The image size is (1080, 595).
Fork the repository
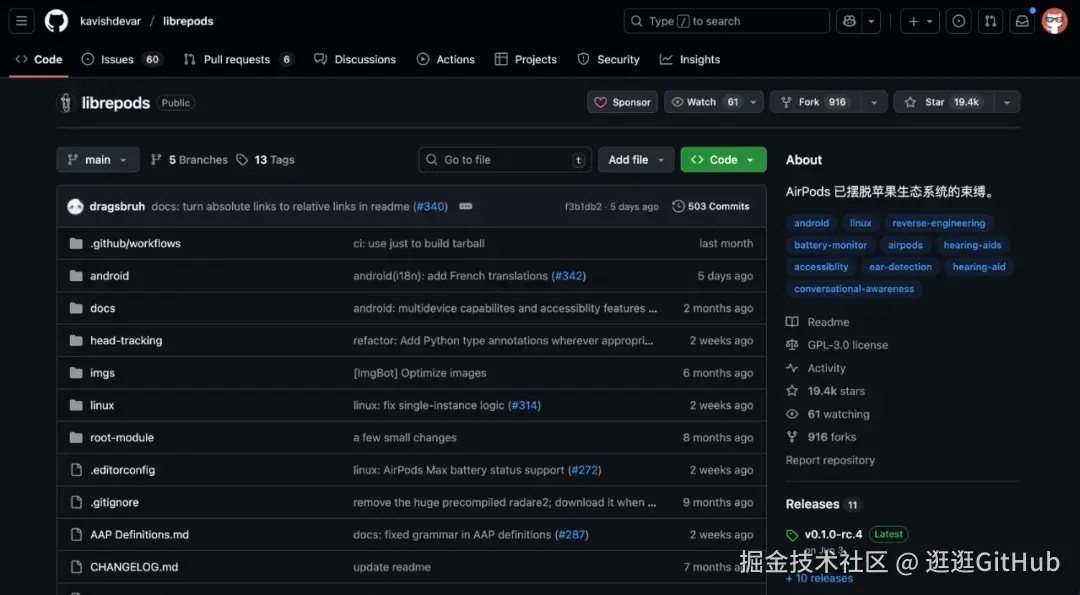click(x=815, y=102)
